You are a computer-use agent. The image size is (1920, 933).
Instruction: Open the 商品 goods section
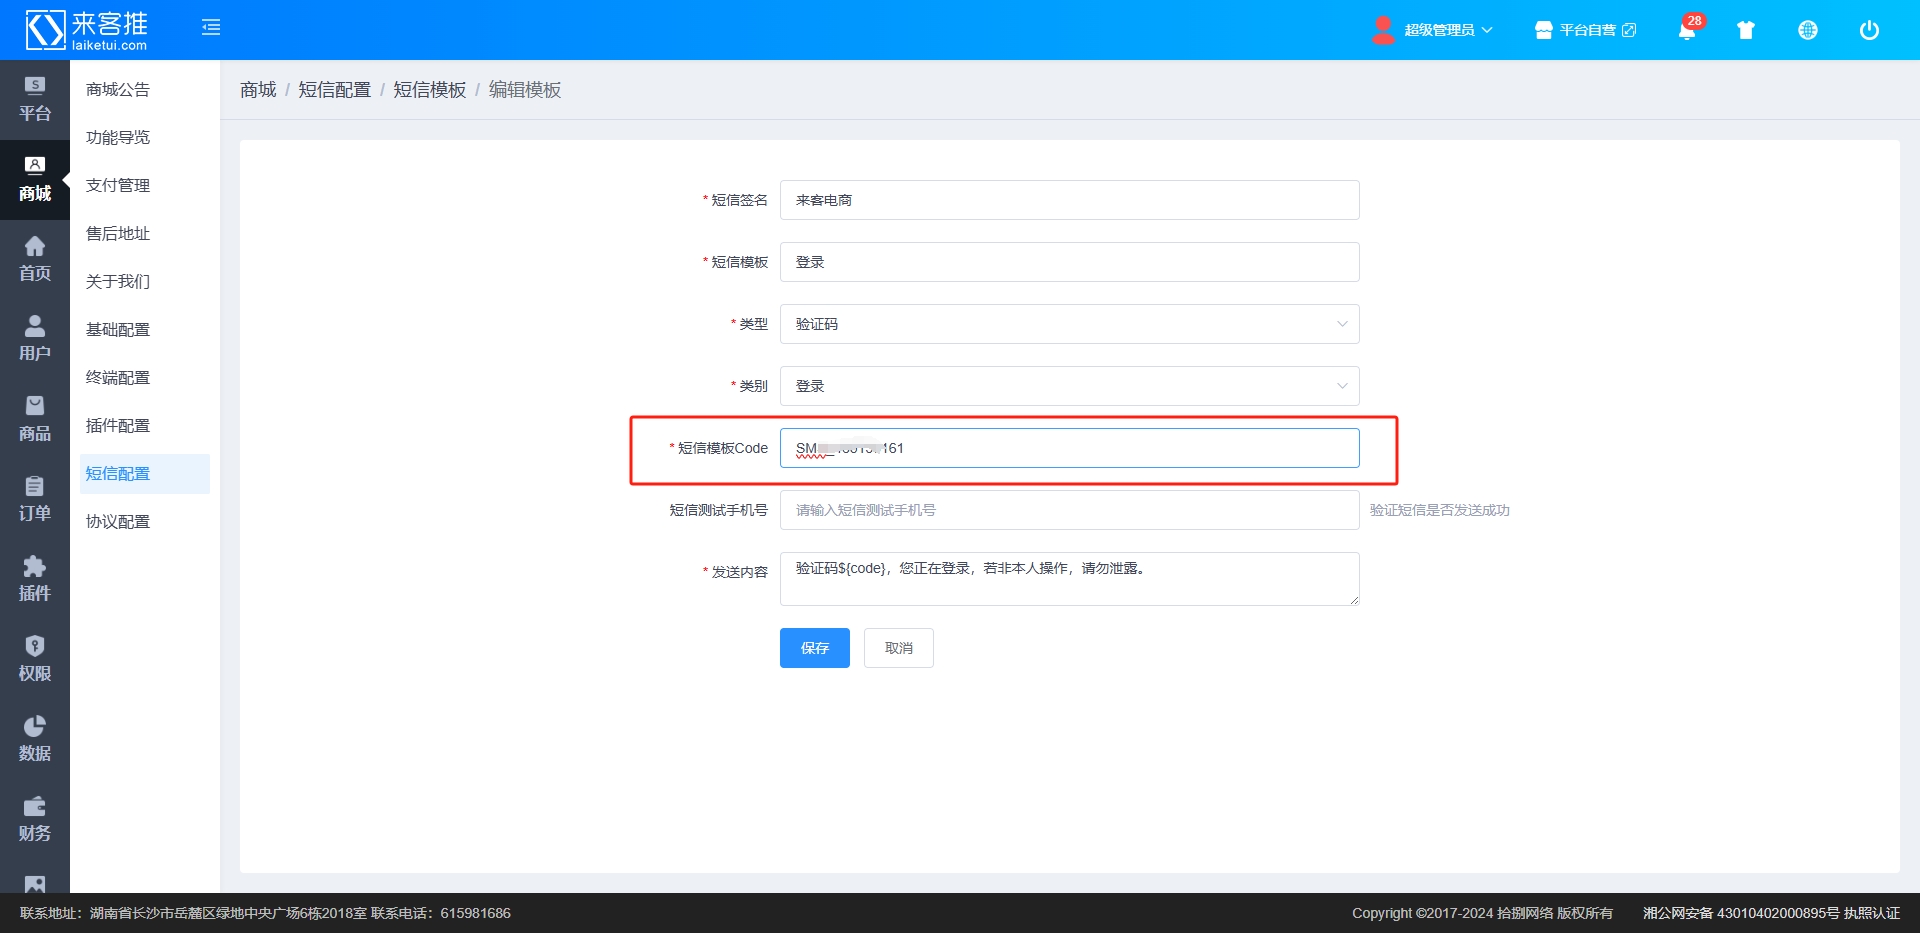[x=34, y=418]
